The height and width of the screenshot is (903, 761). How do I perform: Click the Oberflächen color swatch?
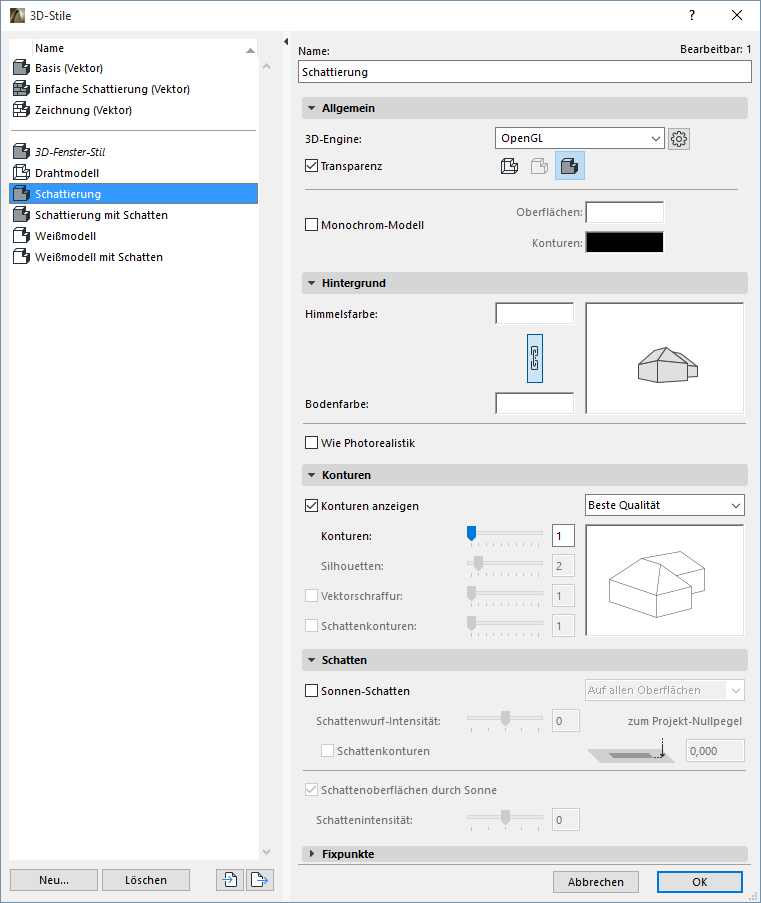[624, 212]
